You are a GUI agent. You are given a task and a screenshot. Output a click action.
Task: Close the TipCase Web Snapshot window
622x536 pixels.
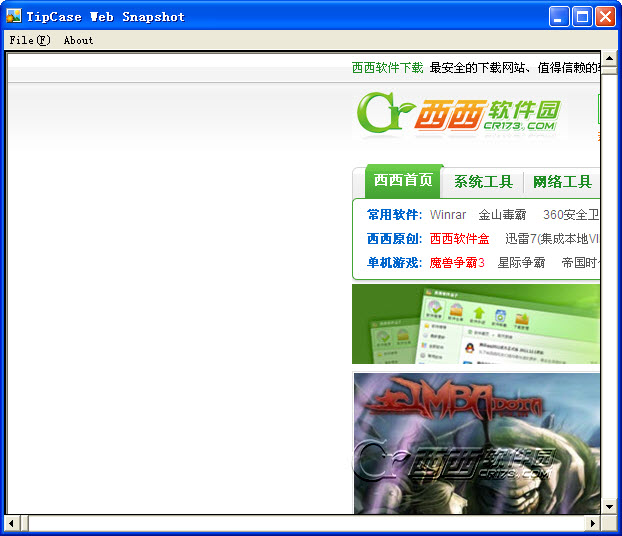coord(605,17)
